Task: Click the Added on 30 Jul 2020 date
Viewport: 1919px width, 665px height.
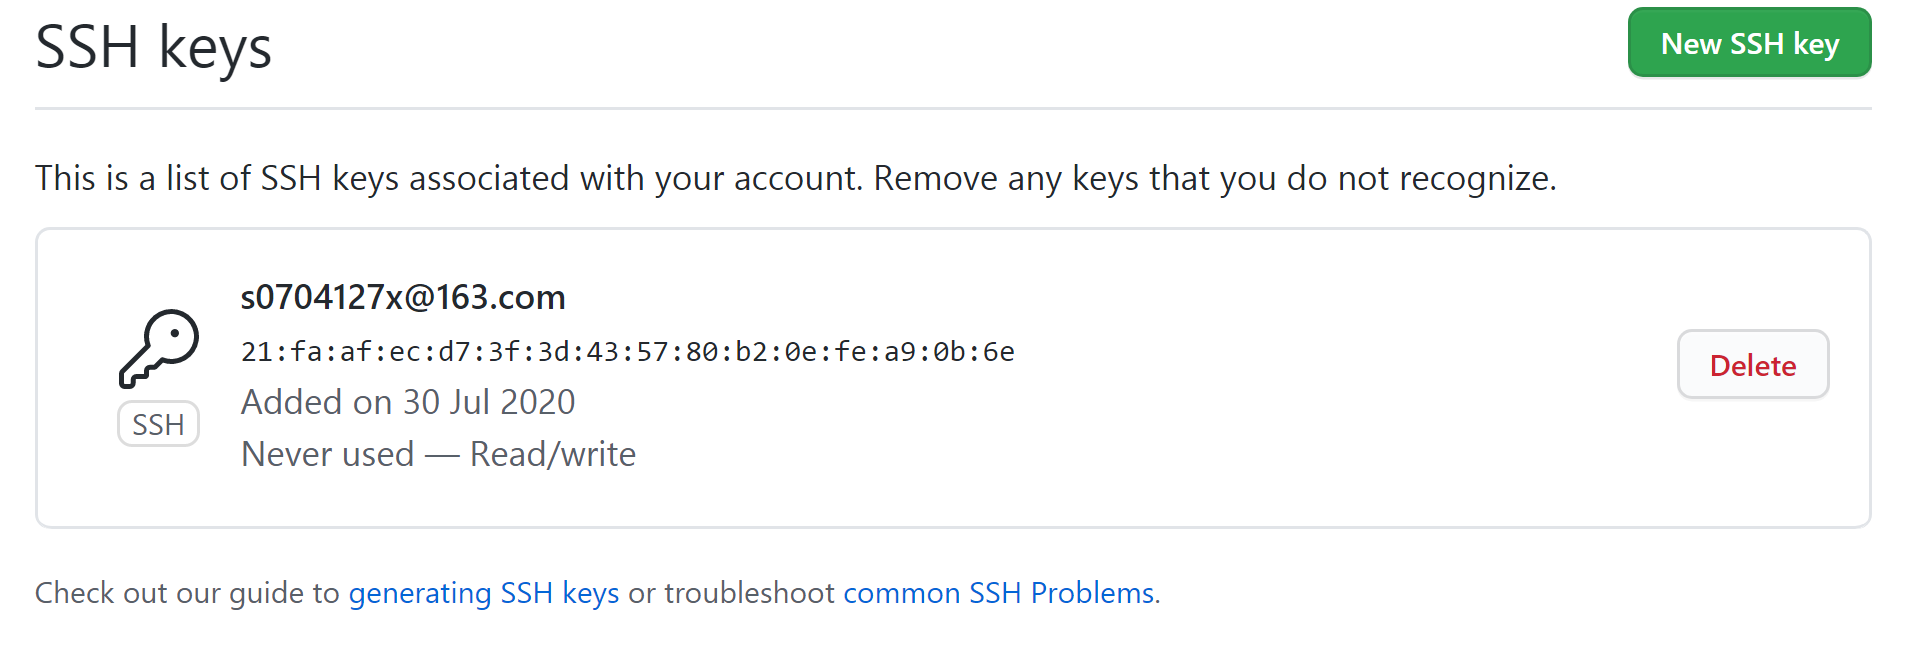Action: [408, 402]
